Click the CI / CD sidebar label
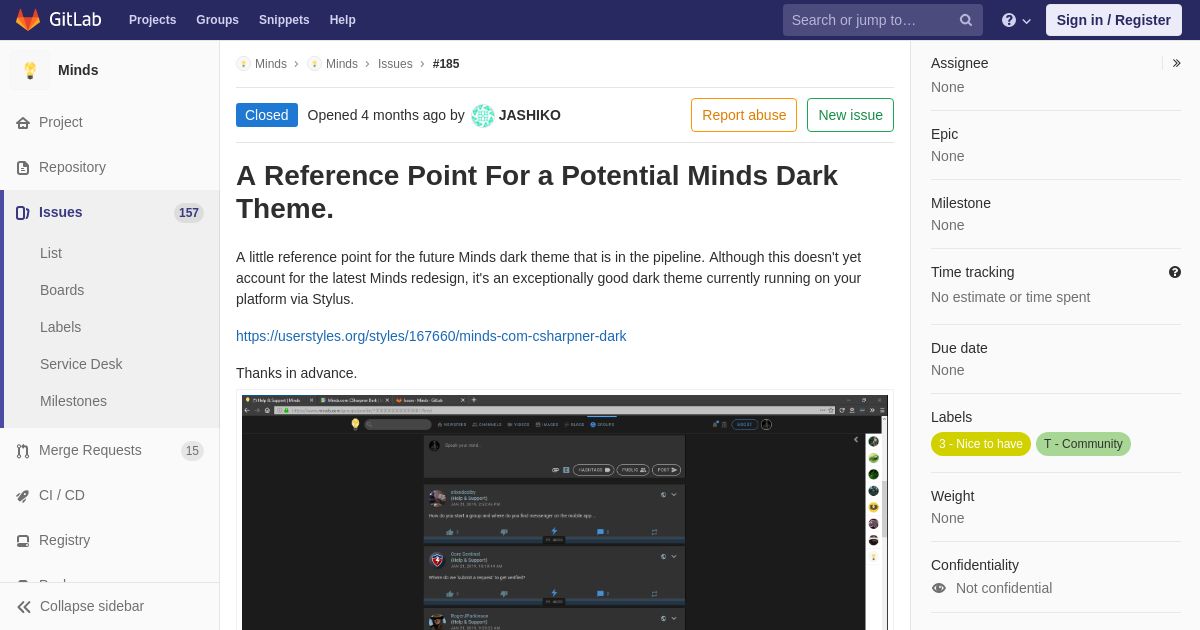 click(x=62, y=495)
